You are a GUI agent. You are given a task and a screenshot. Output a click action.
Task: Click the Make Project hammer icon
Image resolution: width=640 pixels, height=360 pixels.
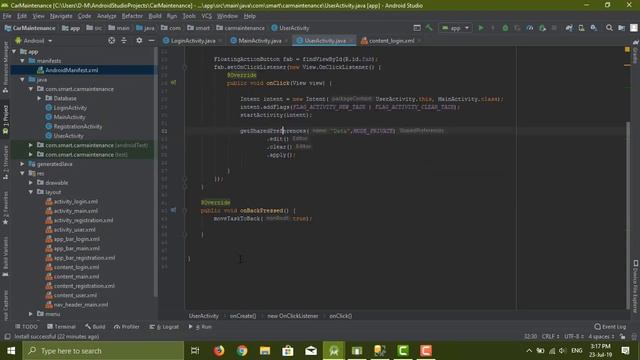pos(429,28)
